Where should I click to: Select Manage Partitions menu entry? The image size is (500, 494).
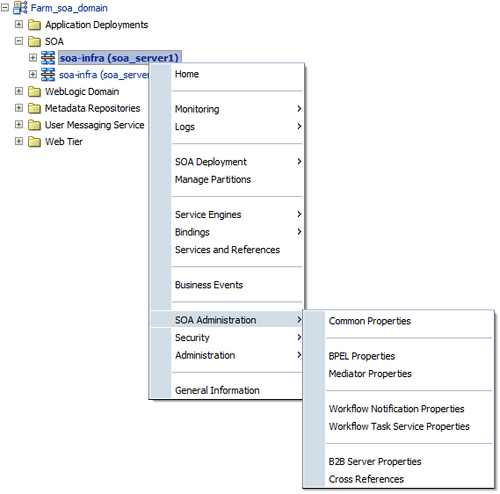213,179
